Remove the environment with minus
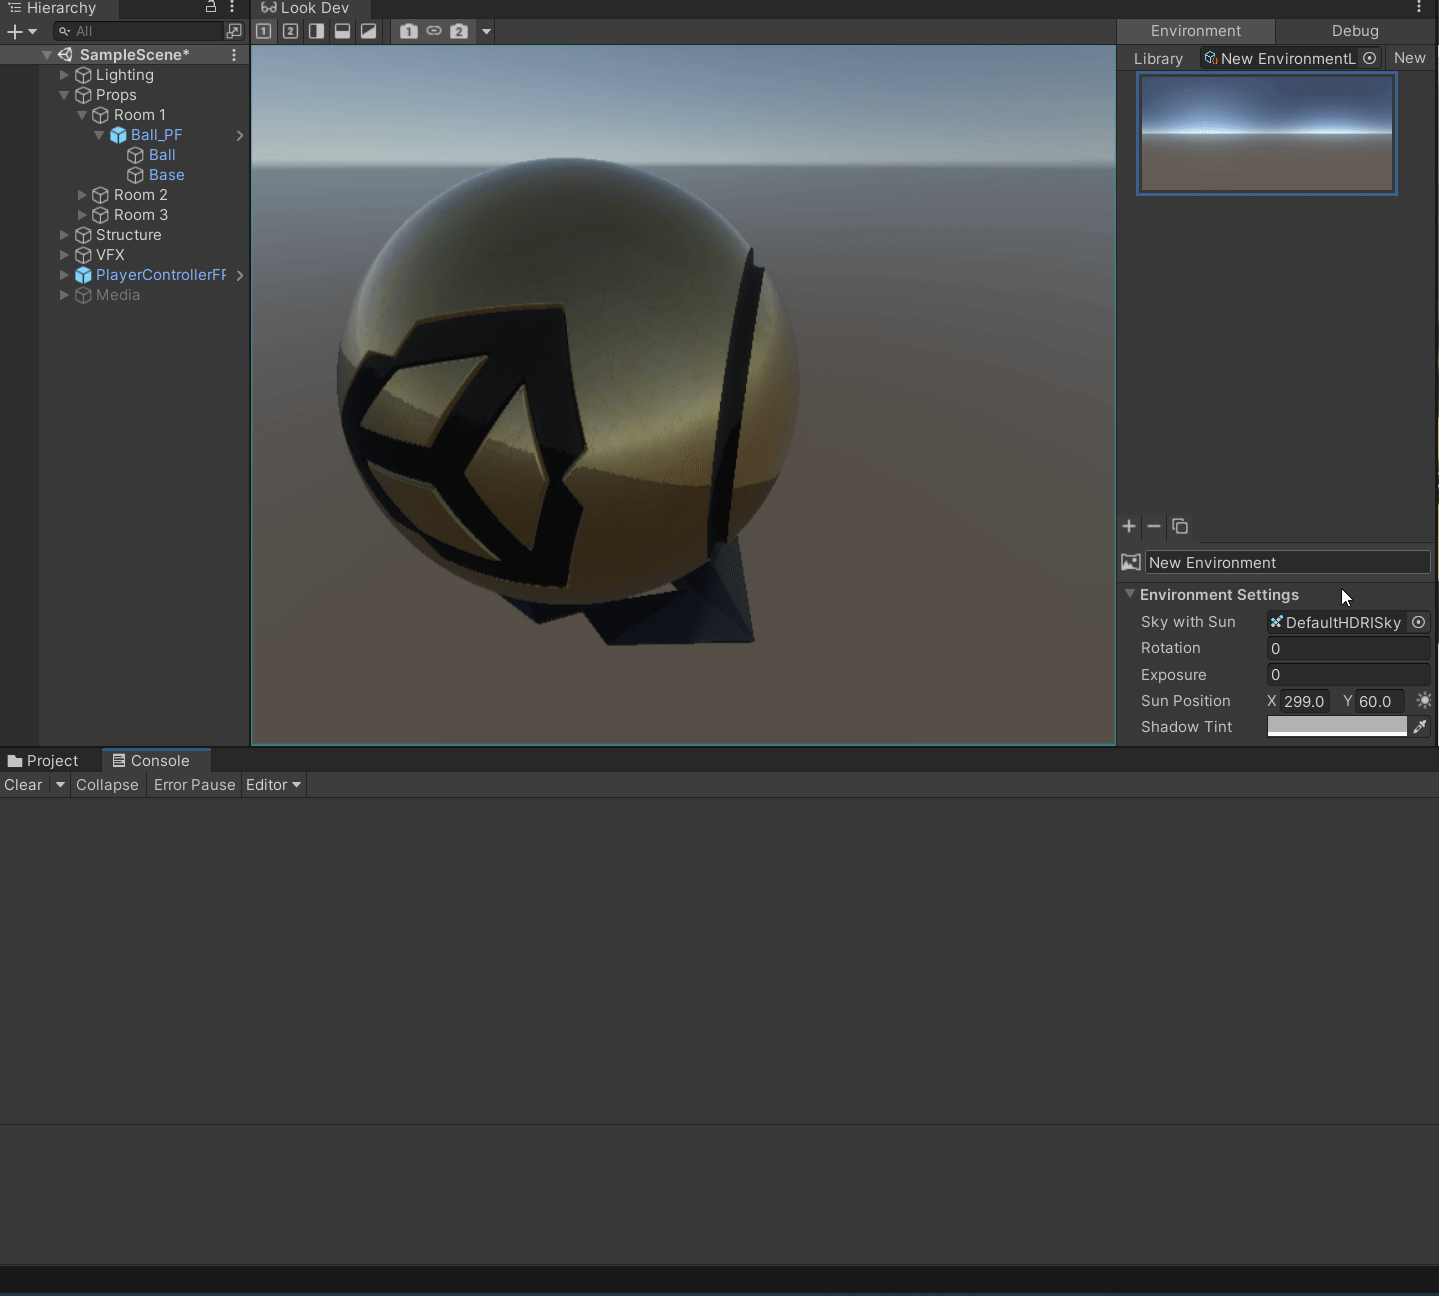The image size is (1439, 1296). tap(1154, 526)
